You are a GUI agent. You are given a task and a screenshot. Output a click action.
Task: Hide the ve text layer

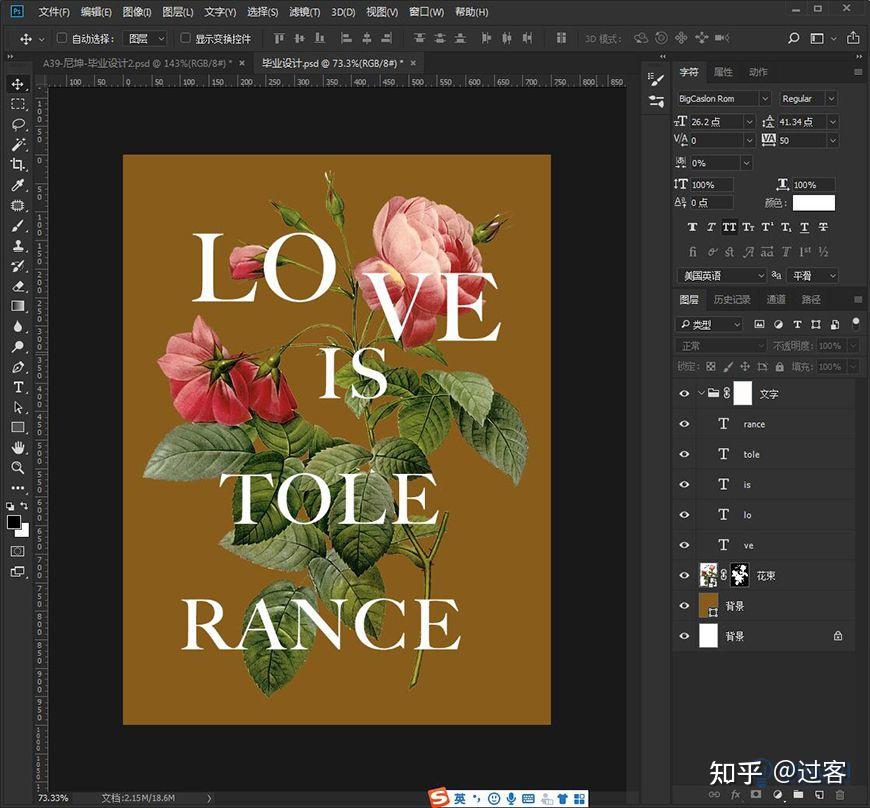[684, 545]
